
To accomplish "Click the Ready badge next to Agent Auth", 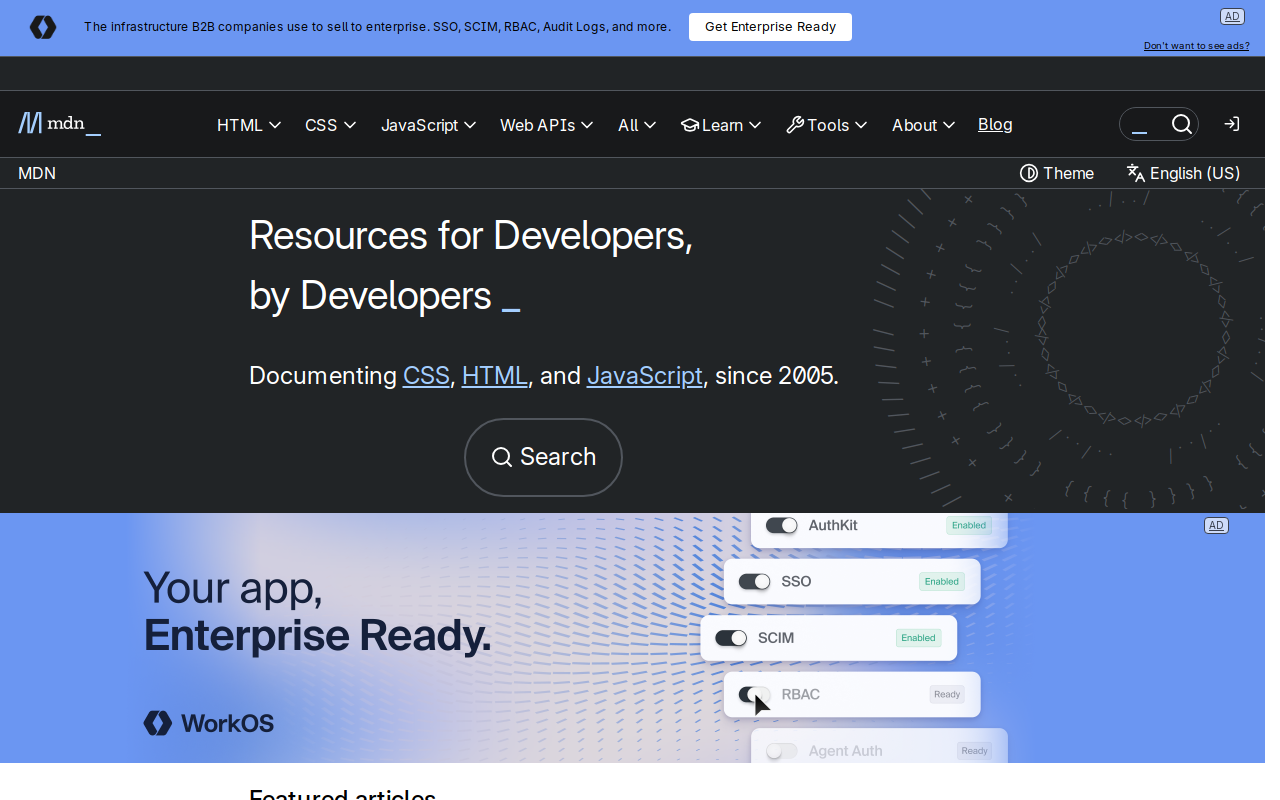I will (974, 751).
